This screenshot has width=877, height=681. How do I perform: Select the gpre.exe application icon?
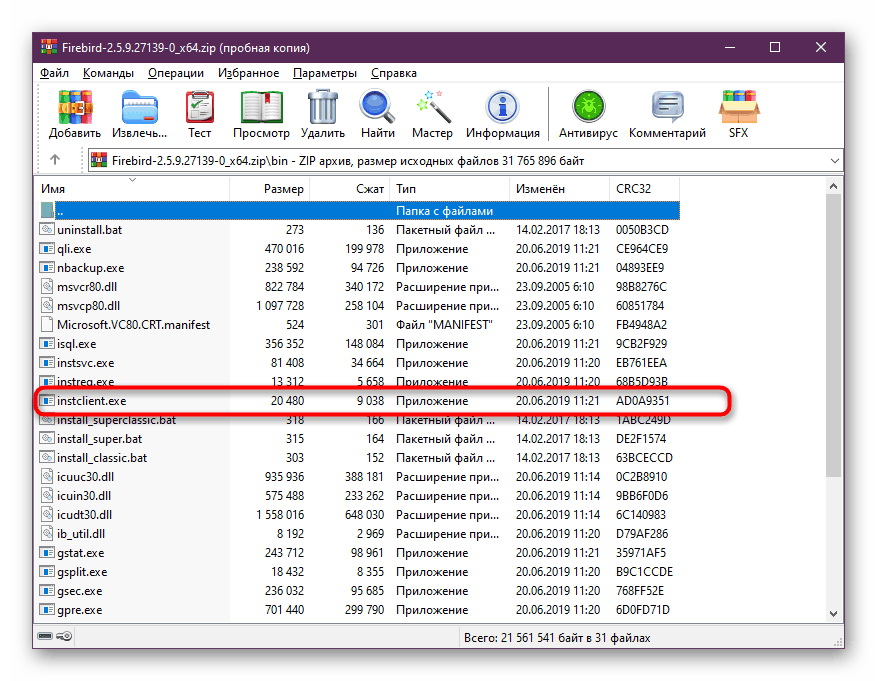coord(47,609)
